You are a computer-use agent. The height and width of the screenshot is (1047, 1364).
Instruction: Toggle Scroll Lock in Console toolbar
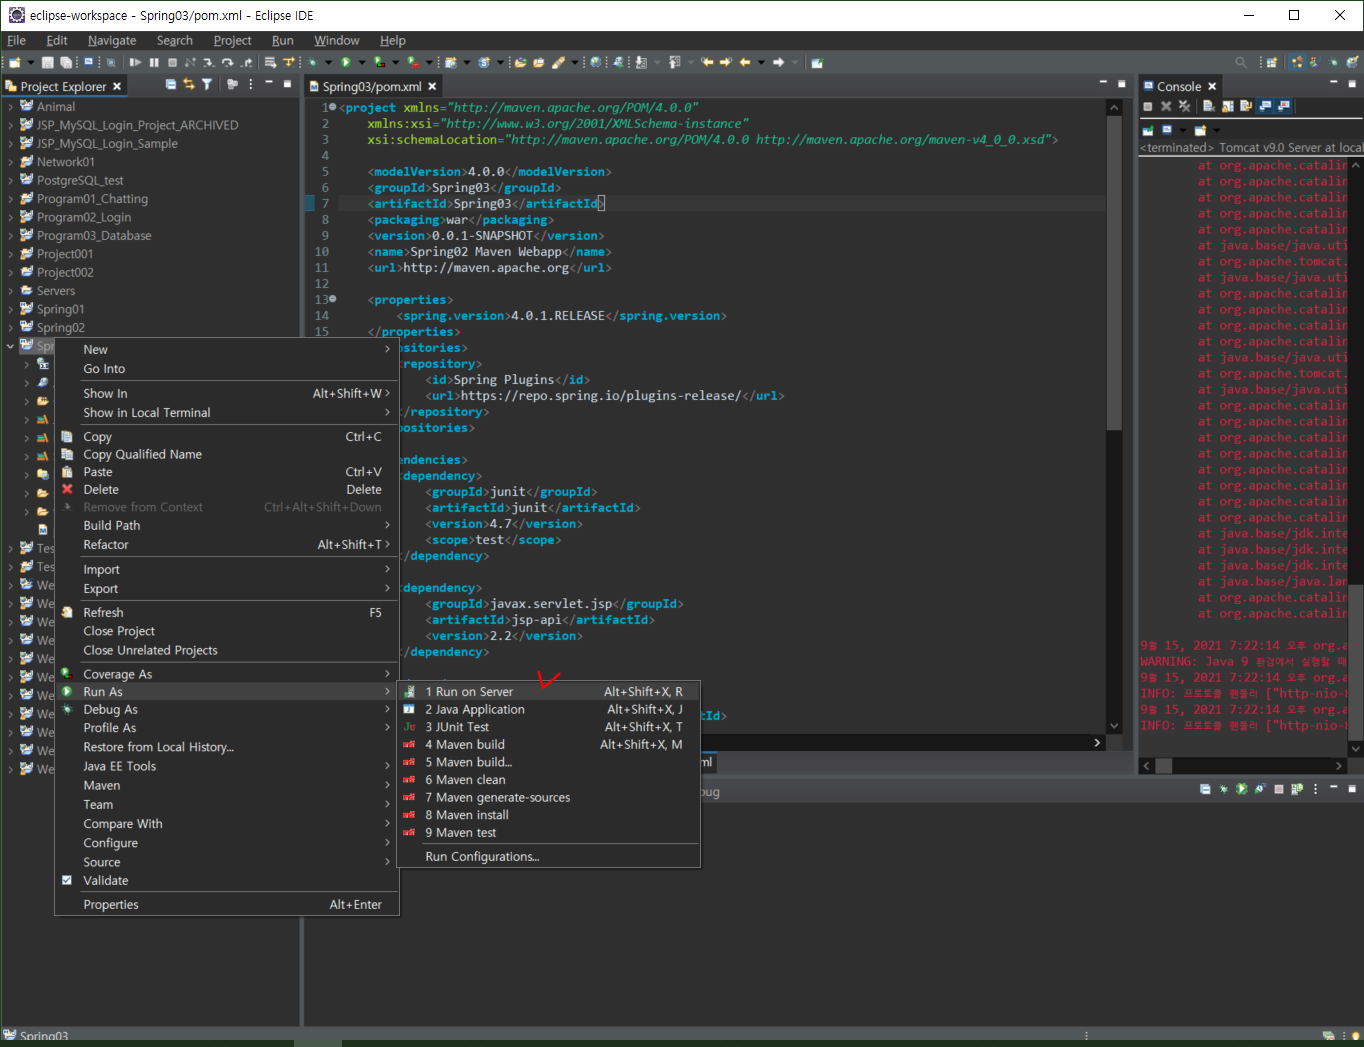[1227, 106]
